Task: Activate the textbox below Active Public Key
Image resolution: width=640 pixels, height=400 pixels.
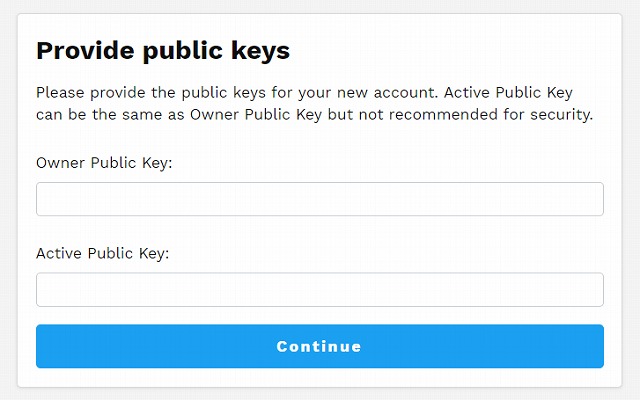Action: click(320, 289)
